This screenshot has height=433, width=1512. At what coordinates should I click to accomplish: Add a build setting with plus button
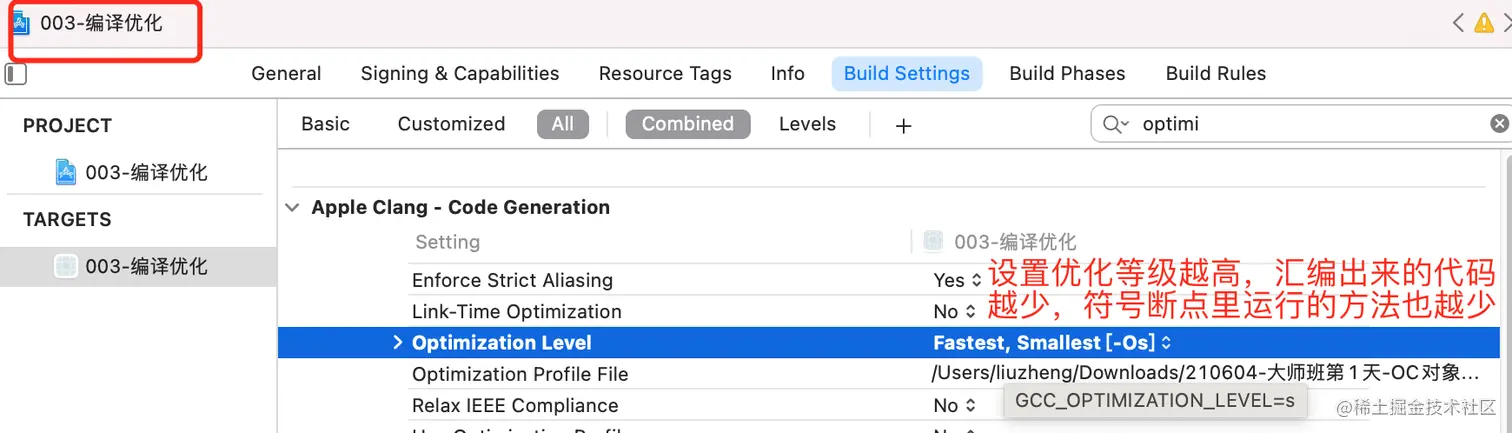[903, 125]
